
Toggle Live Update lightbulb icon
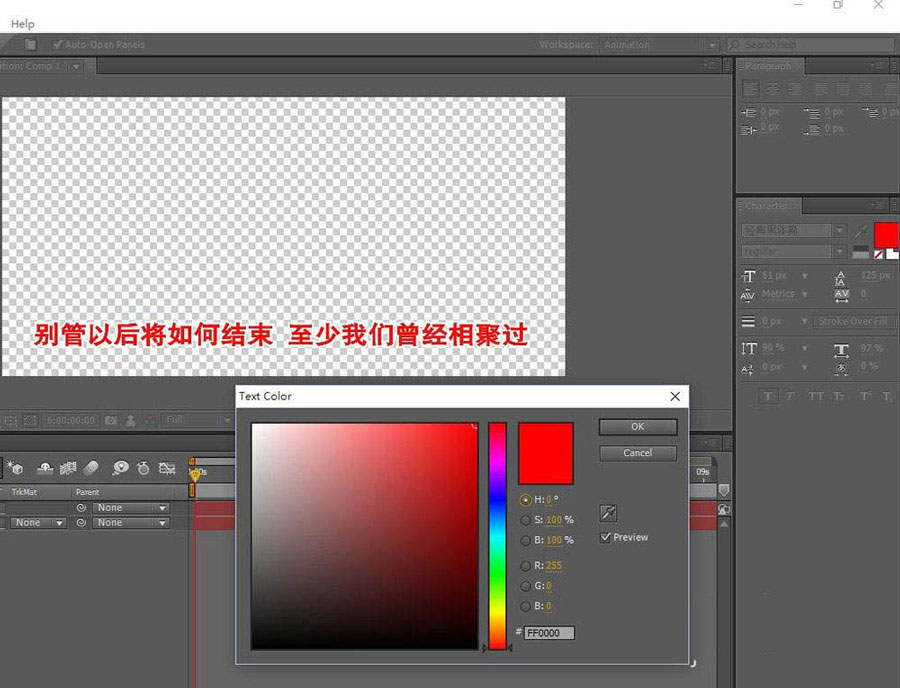click(122, 467)
